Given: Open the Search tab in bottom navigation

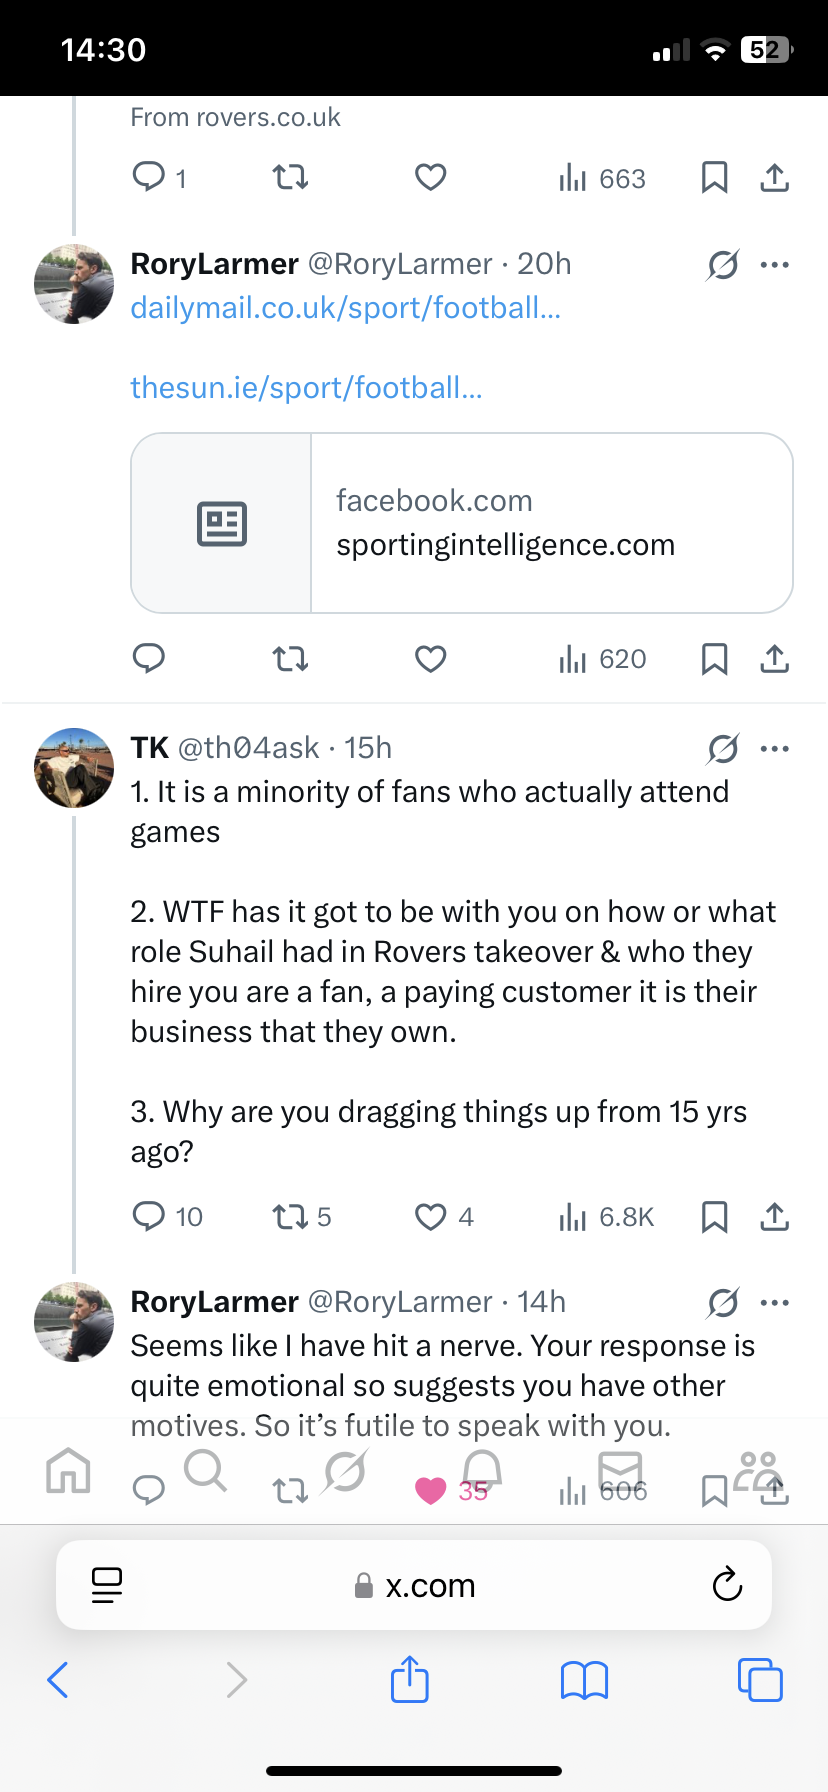Looking at the screenshot, I should [x=206, y=1471].
